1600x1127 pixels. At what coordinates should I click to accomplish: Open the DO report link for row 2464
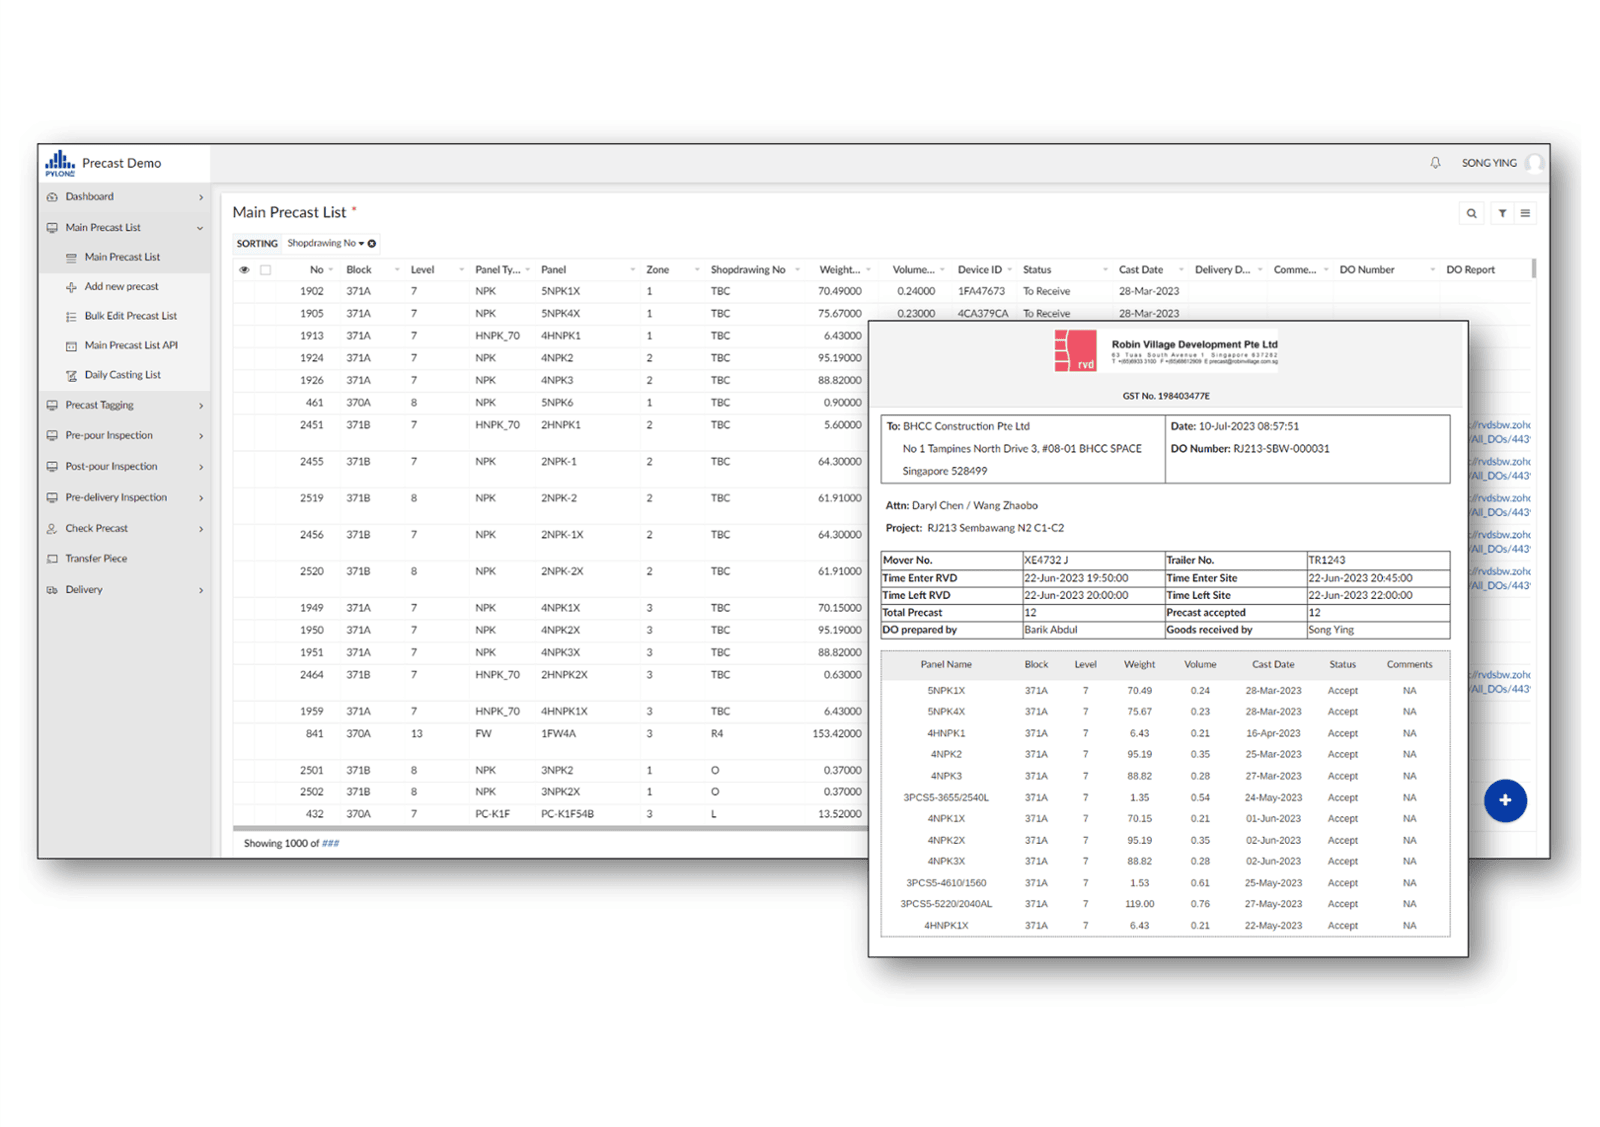pyautogui.click(x=1500, y=681)
